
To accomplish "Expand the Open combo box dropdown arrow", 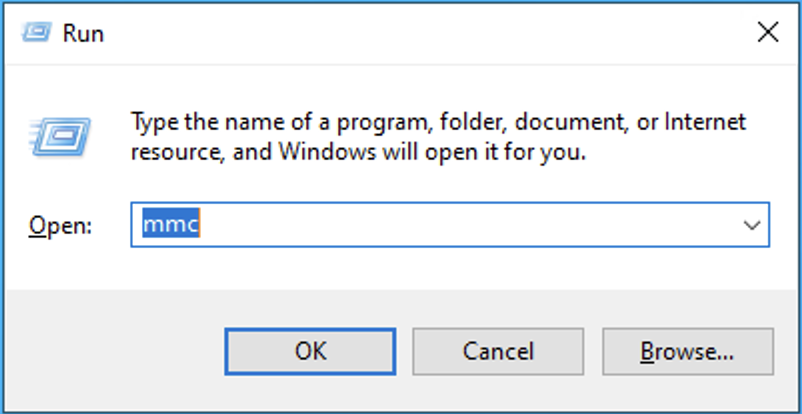I will [752, 225].
